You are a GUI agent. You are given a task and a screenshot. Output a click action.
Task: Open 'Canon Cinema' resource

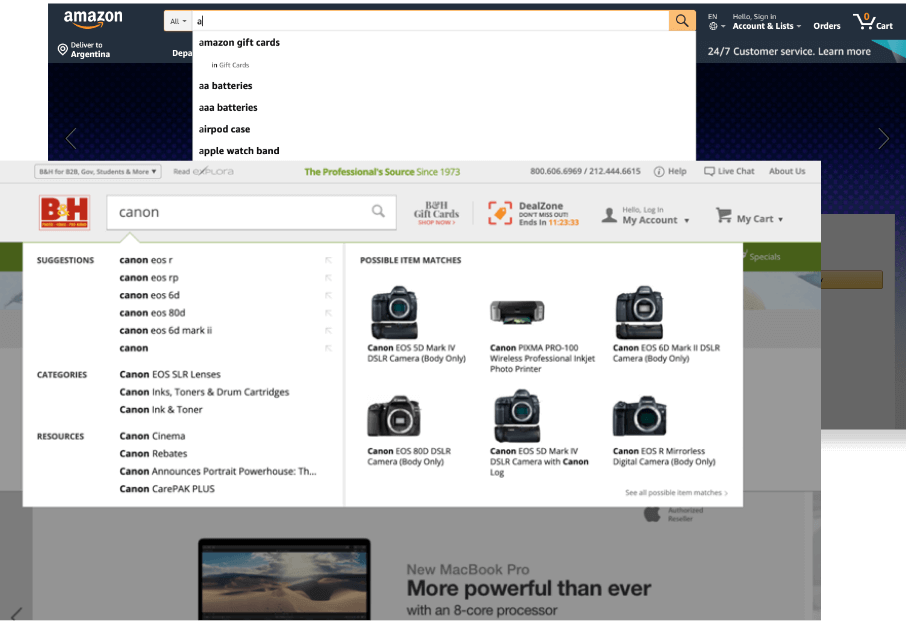coord(153,436)
